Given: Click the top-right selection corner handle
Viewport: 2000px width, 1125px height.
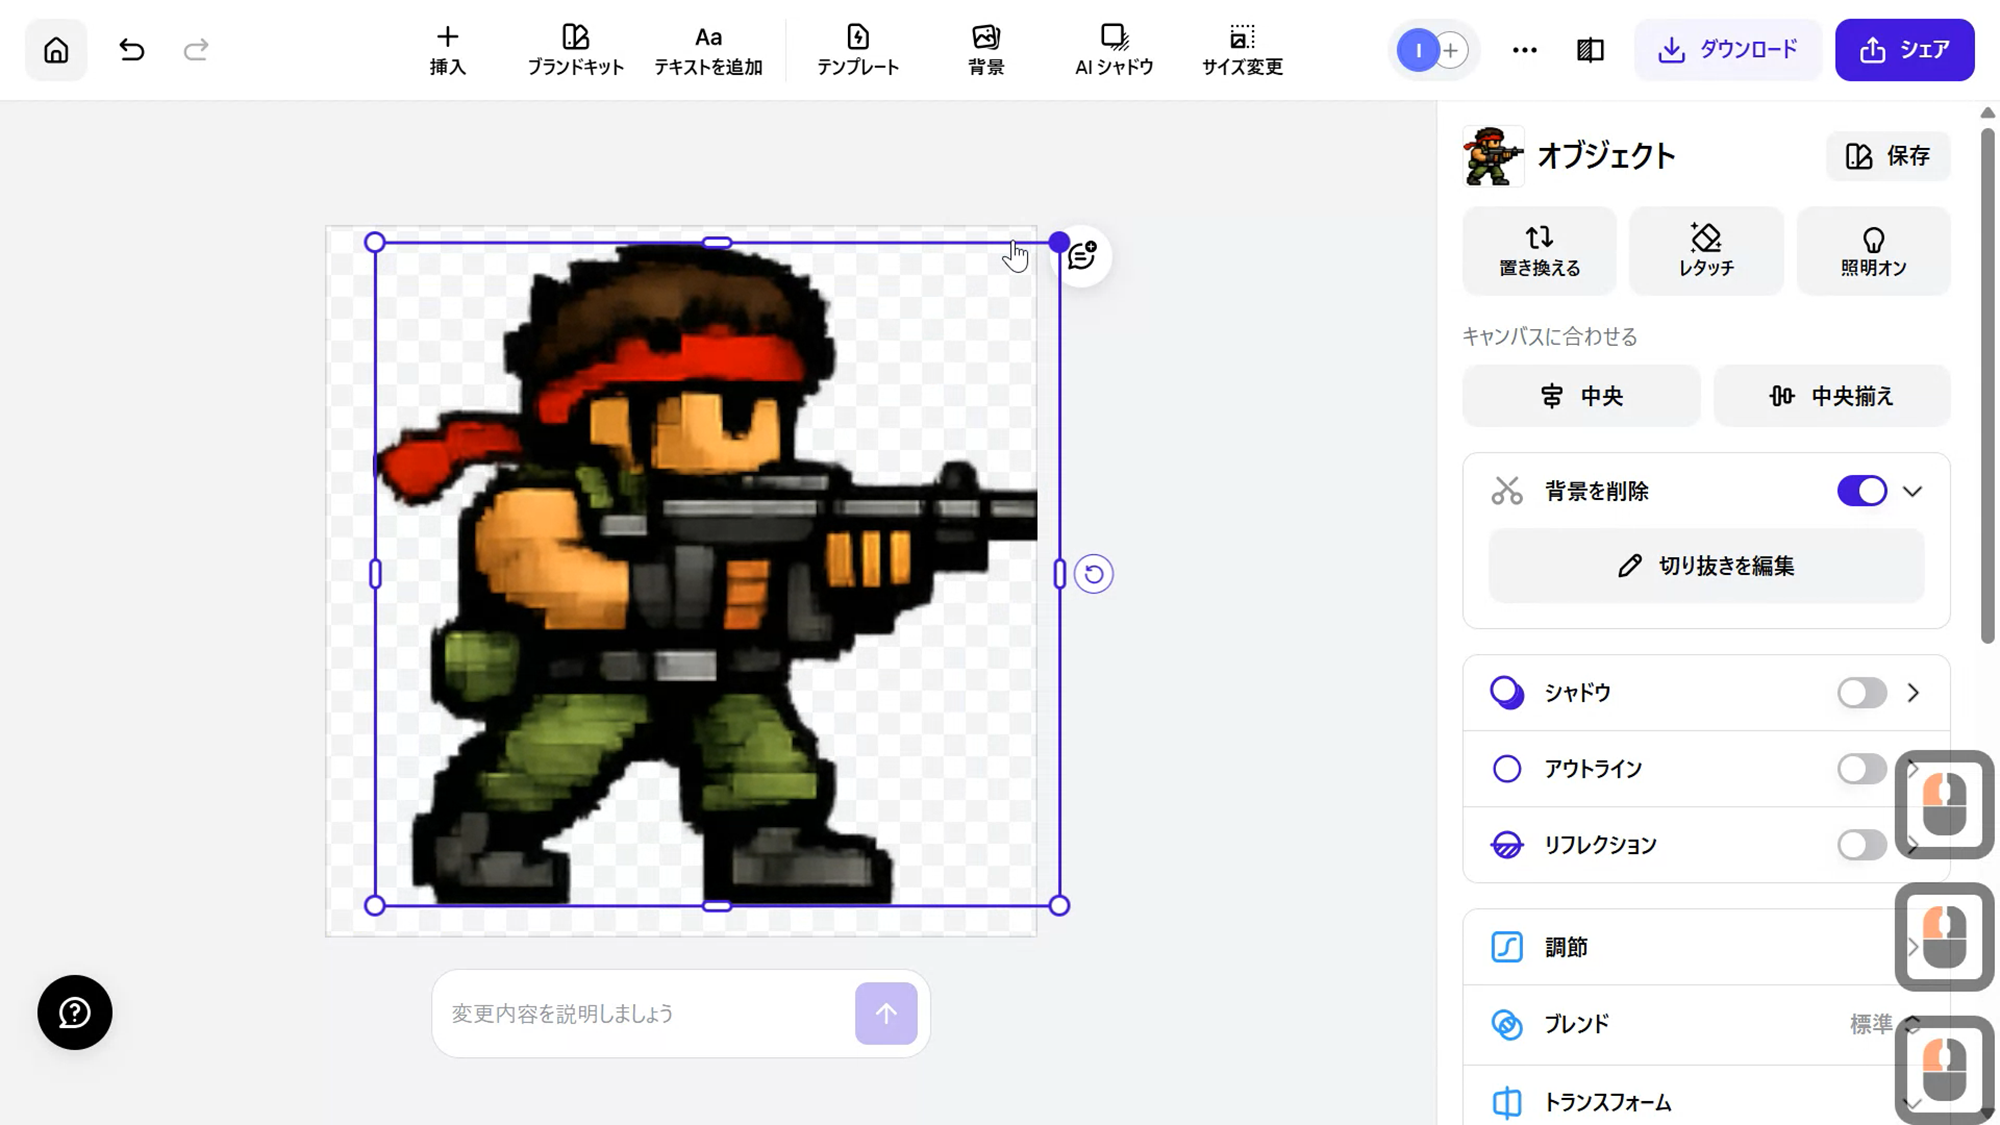Looking at the screenshot, I should point(1059,242).
